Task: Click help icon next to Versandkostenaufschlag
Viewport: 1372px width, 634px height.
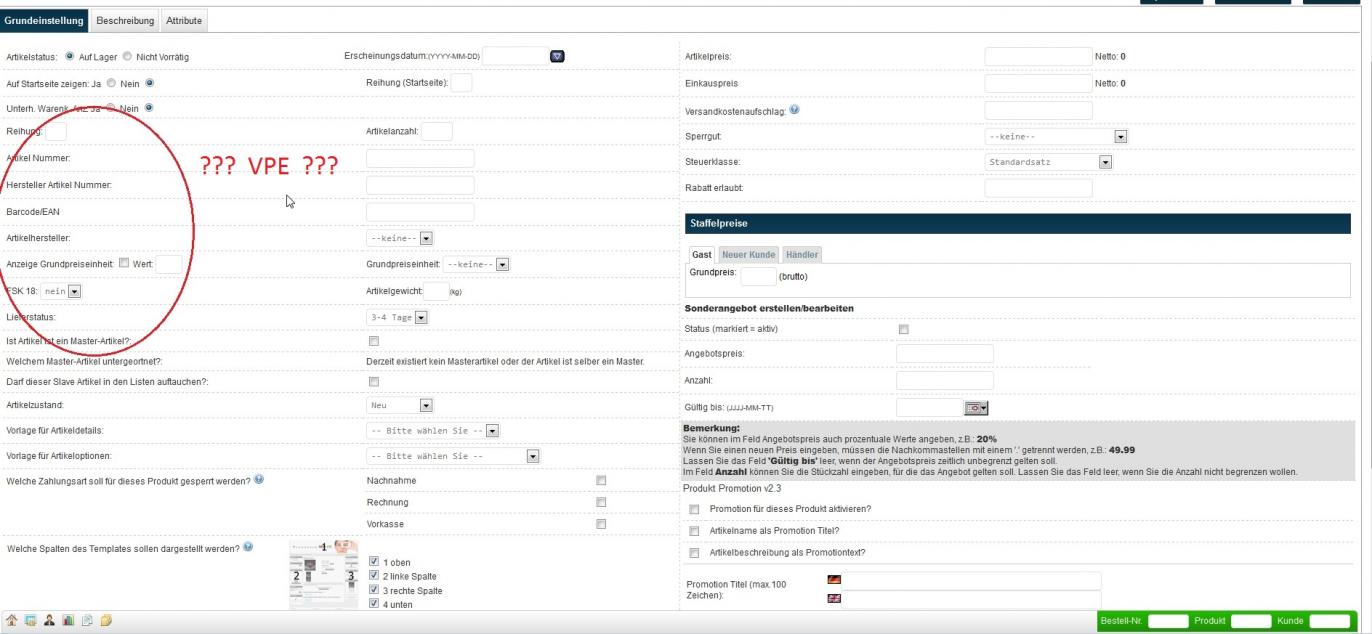Action: 794,110
